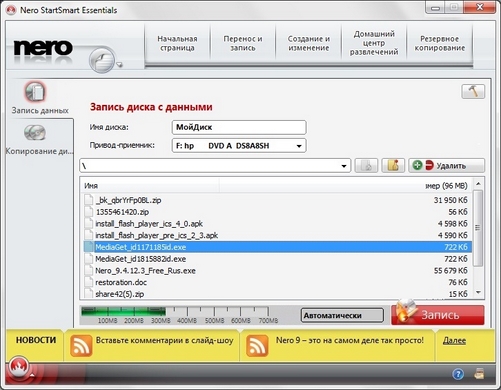Click disc capacity bar at 500MB mark
The height and width of the screenshot is (390, 501).
pos(214,312)
